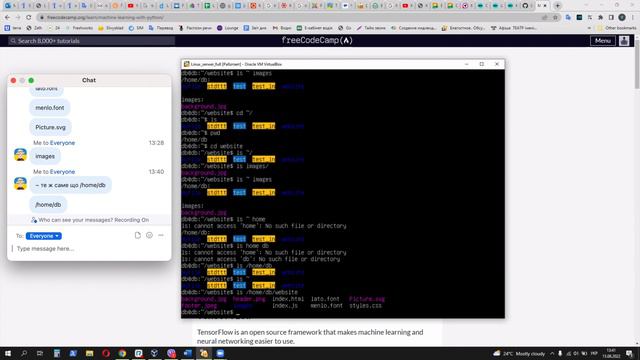
Task: Search freeCodeCamp tutorials field
Action: pyautogui.click(x=92, y=41)
